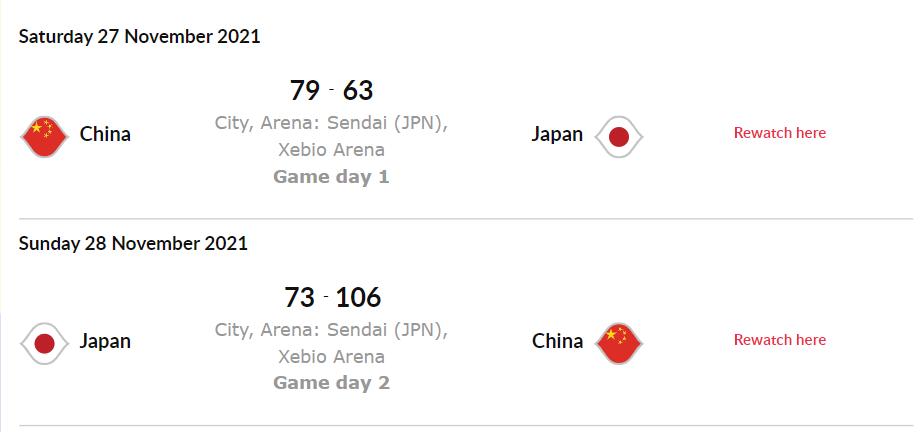The image size is (924, 432).
Task: Click the 73 - 106 final score
Action: point(331,298)
